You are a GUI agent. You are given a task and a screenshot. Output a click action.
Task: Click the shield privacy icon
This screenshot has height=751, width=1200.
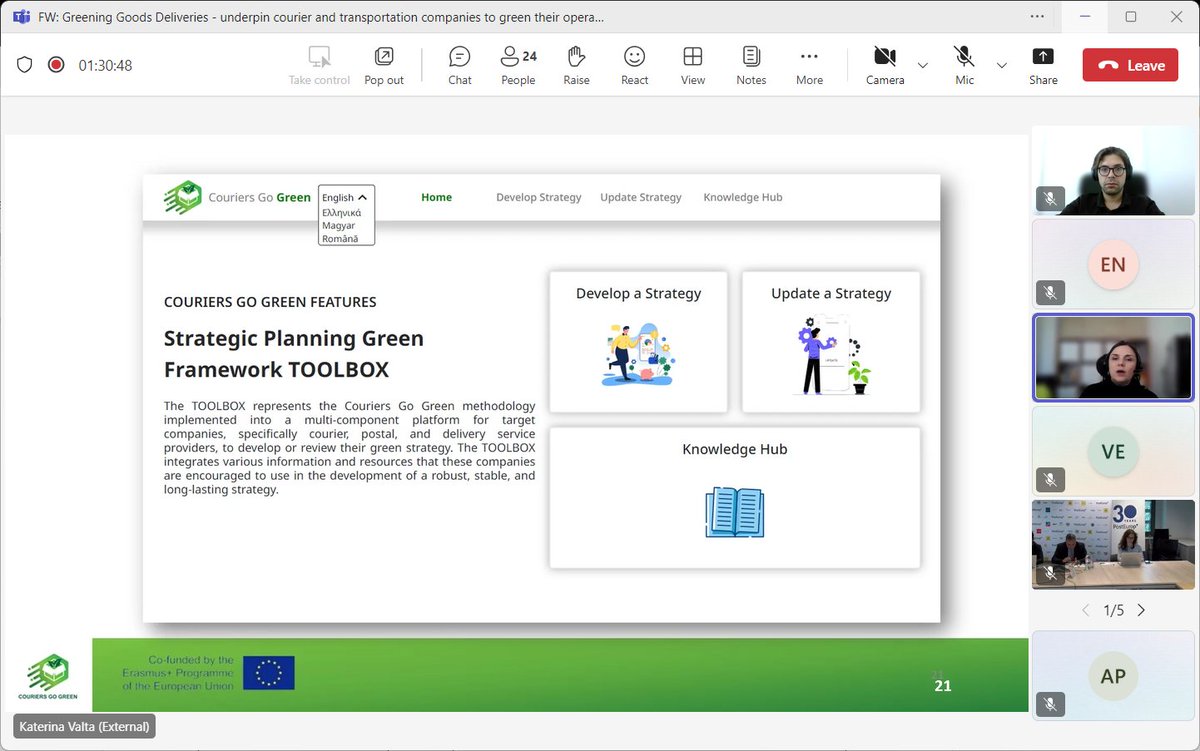coord(25,65)
